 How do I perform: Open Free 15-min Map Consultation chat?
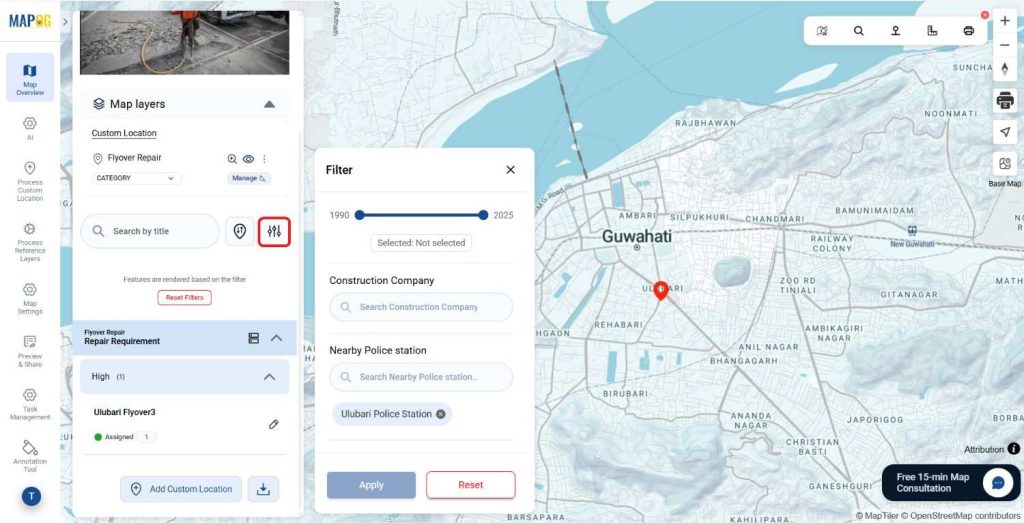951,483
